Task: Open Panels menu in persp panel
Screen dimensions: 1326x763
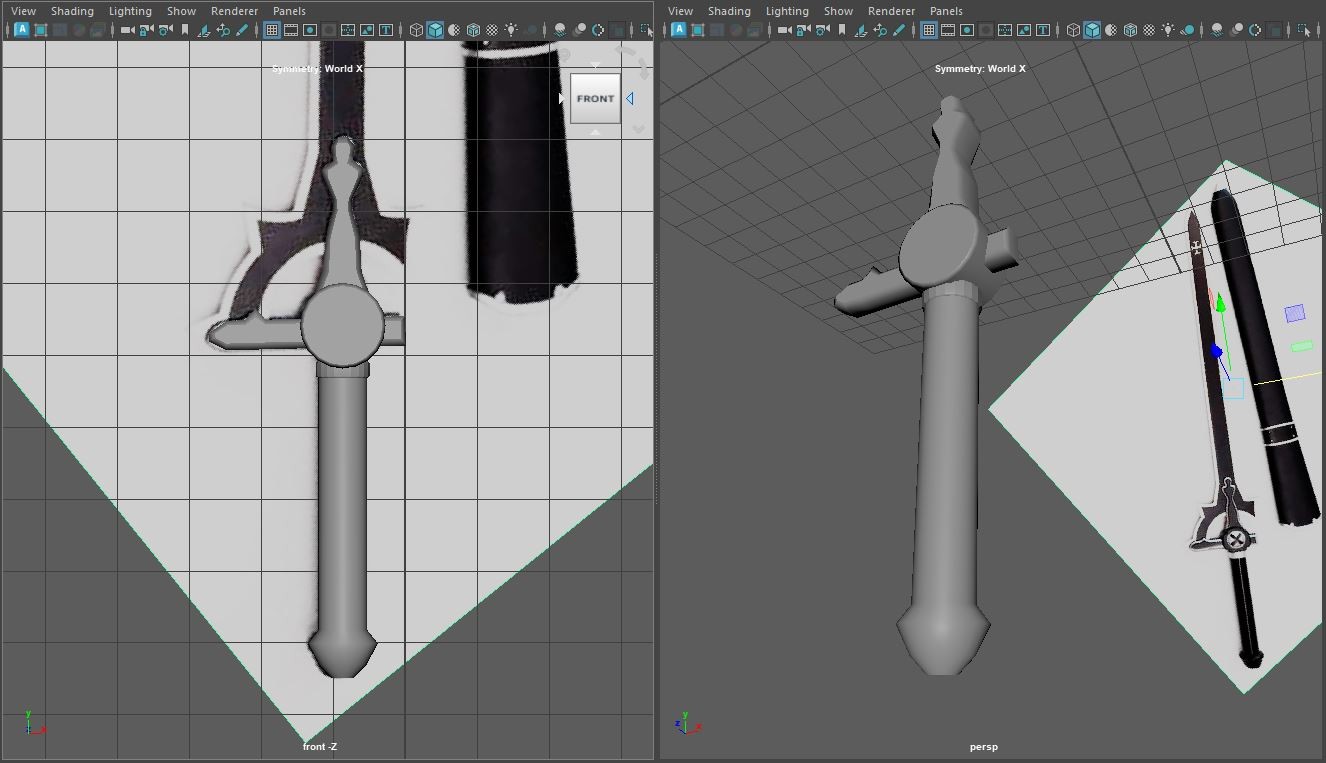Action: click(946, 11)
